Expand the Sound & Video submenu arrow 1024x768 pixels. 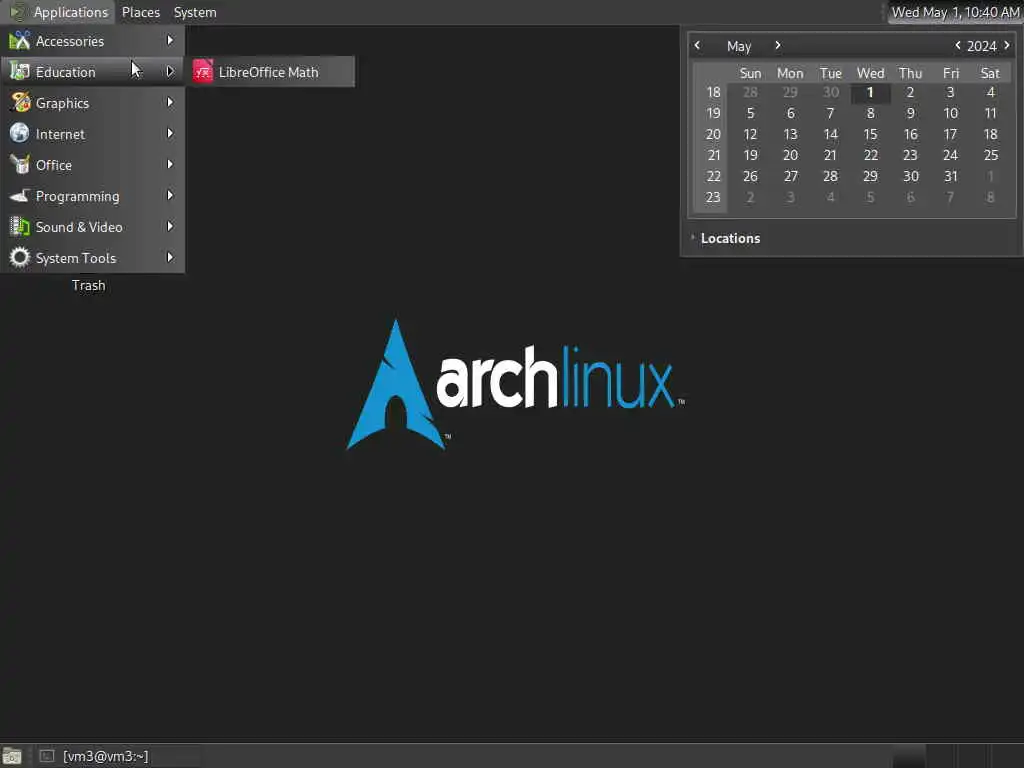(x=170, y=227)
